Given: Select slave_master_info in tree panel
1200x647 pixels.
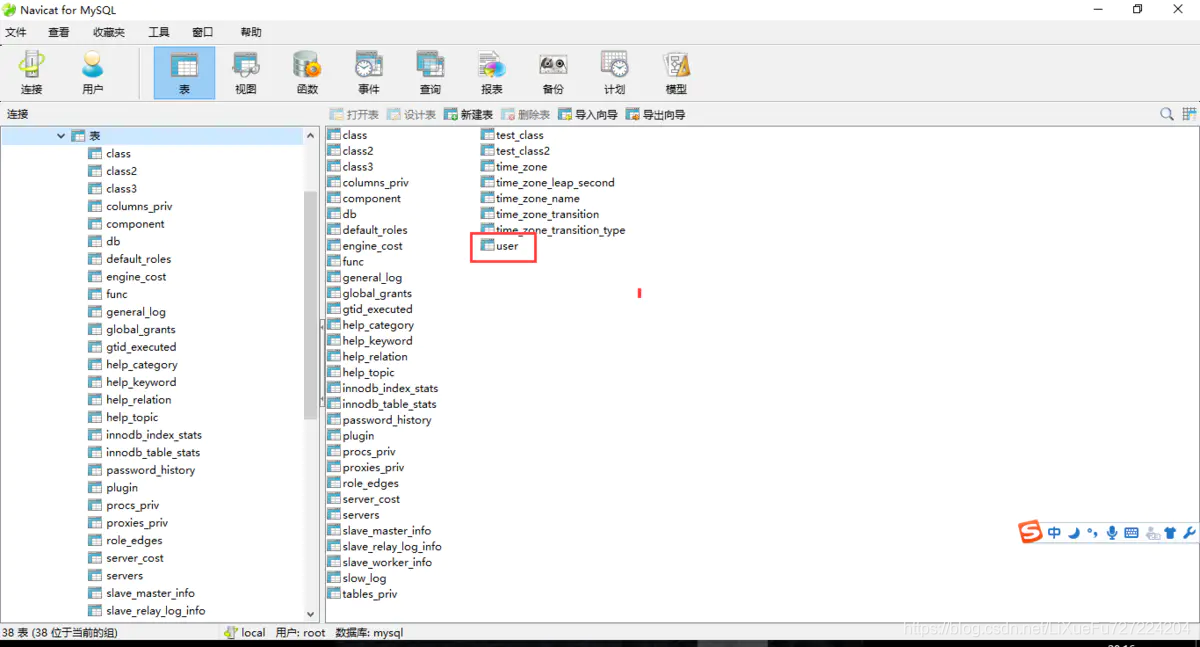Looking at the screenshot, I should (141, 593).
